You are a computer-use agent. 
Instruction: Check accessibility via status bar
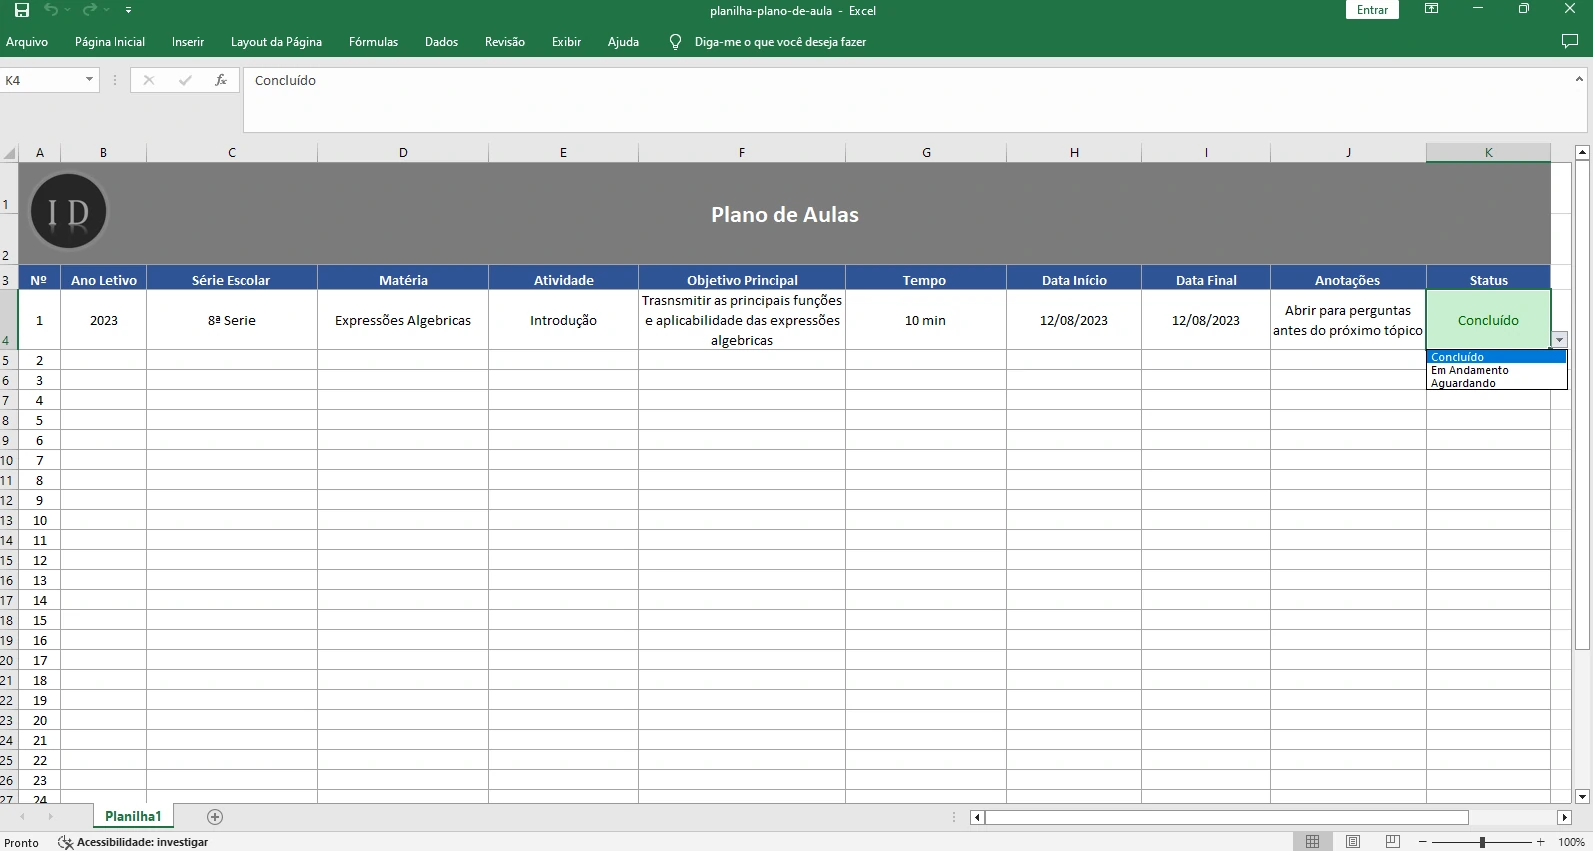pyautogui.click(x=133, y=842)
